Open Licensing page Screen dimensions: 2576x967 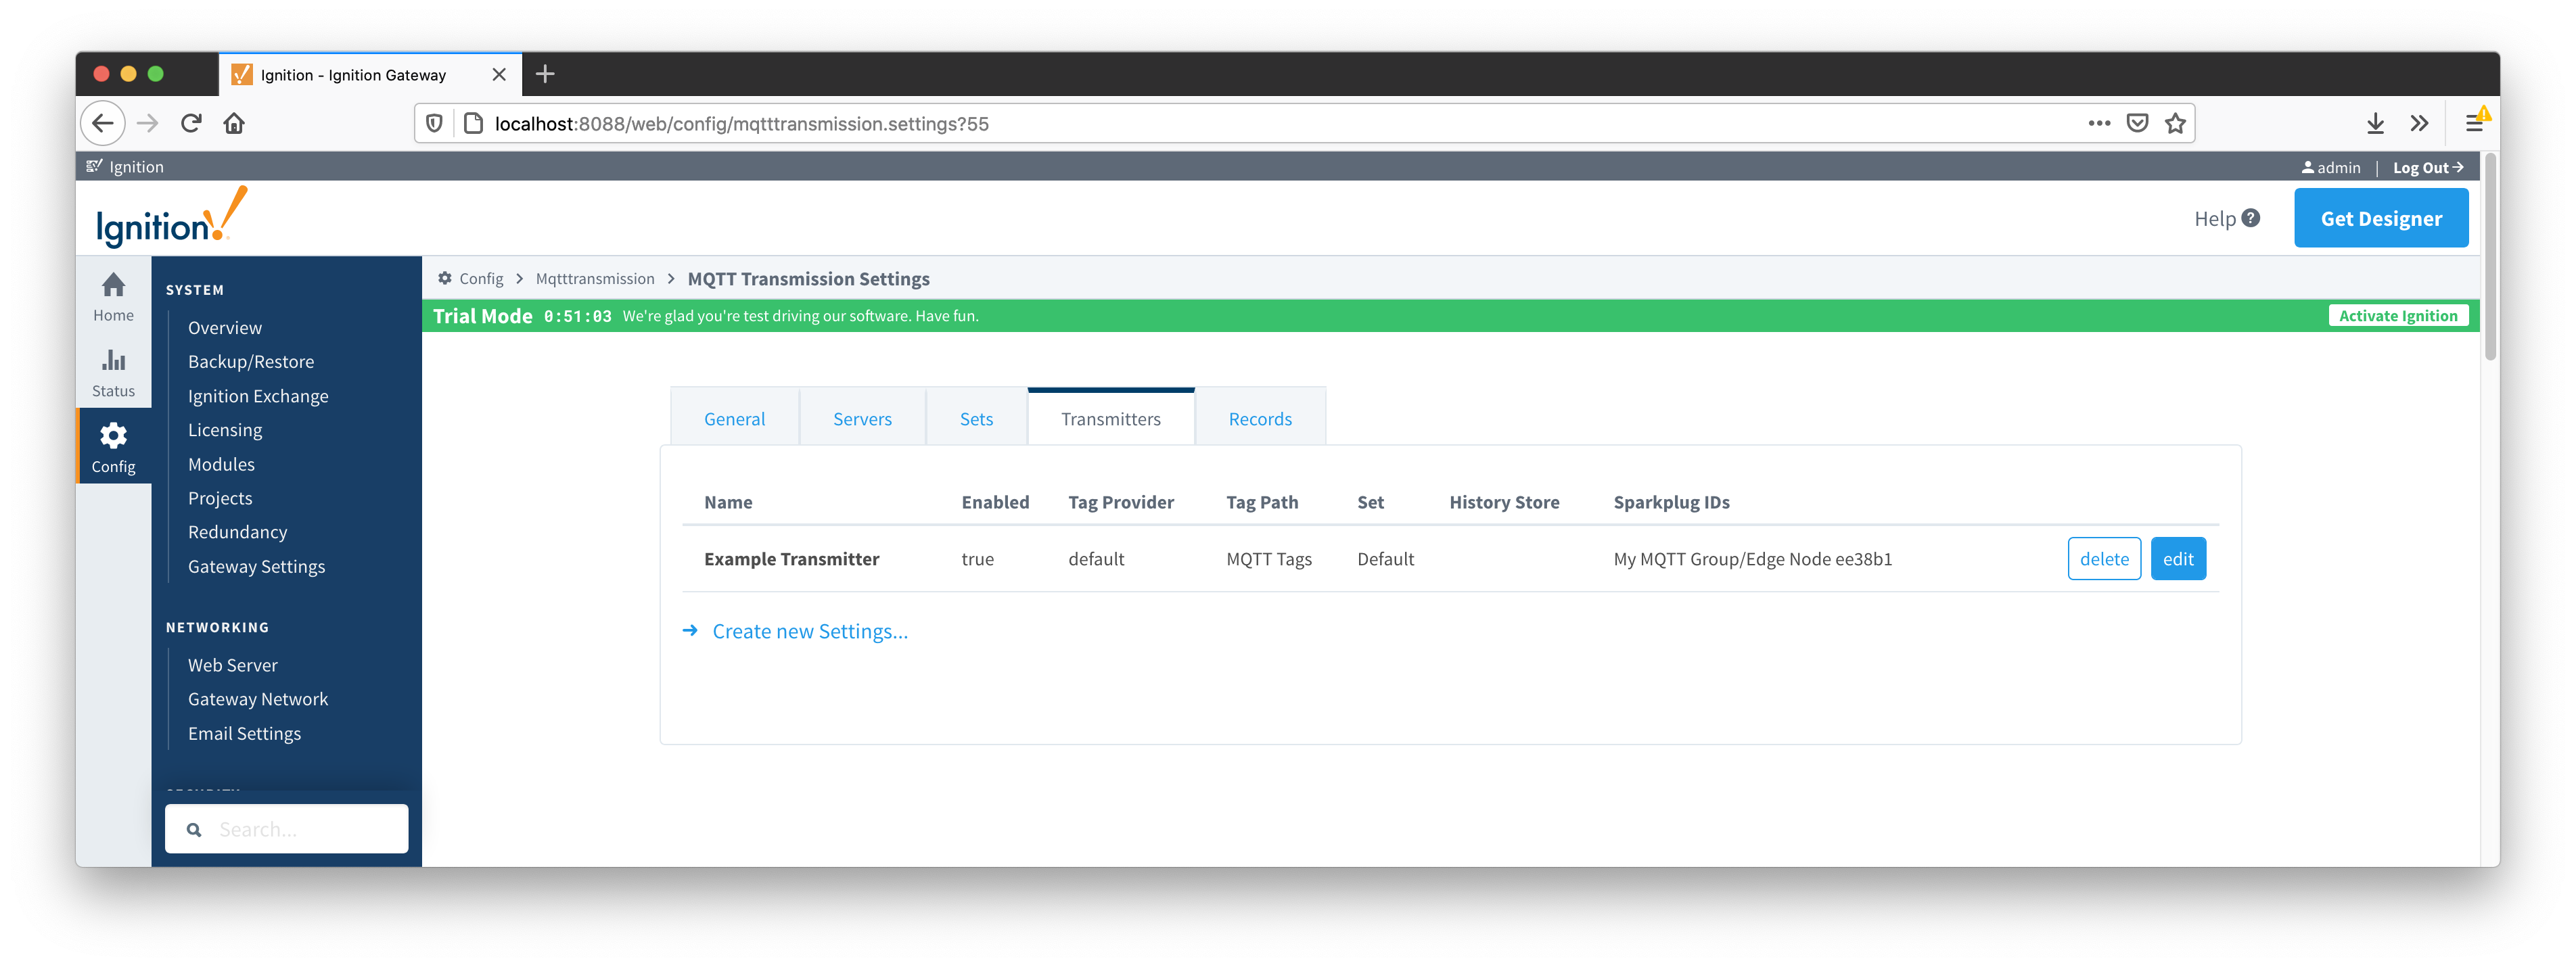point(225,430)
